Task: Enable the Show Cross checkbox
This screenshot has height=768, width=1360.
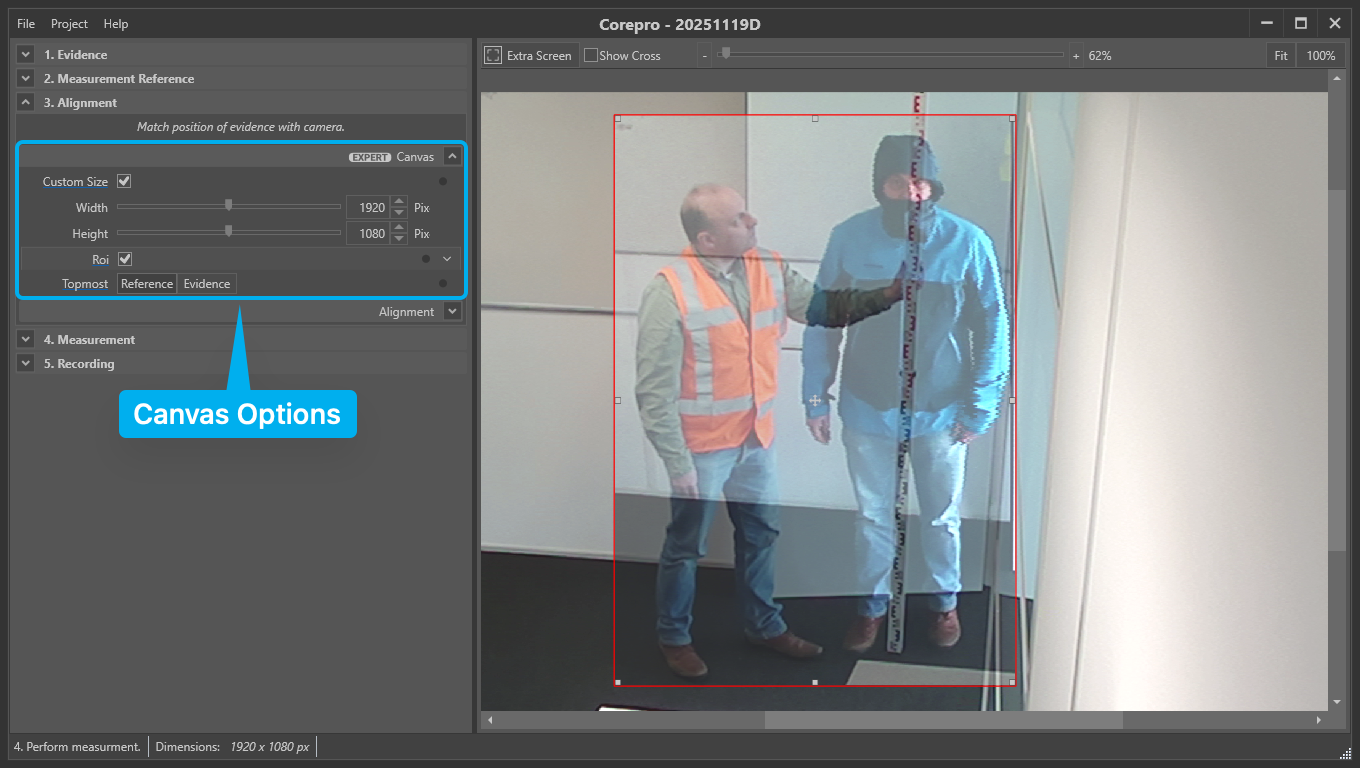Action: pyautogui.click(x=589, y=55)
